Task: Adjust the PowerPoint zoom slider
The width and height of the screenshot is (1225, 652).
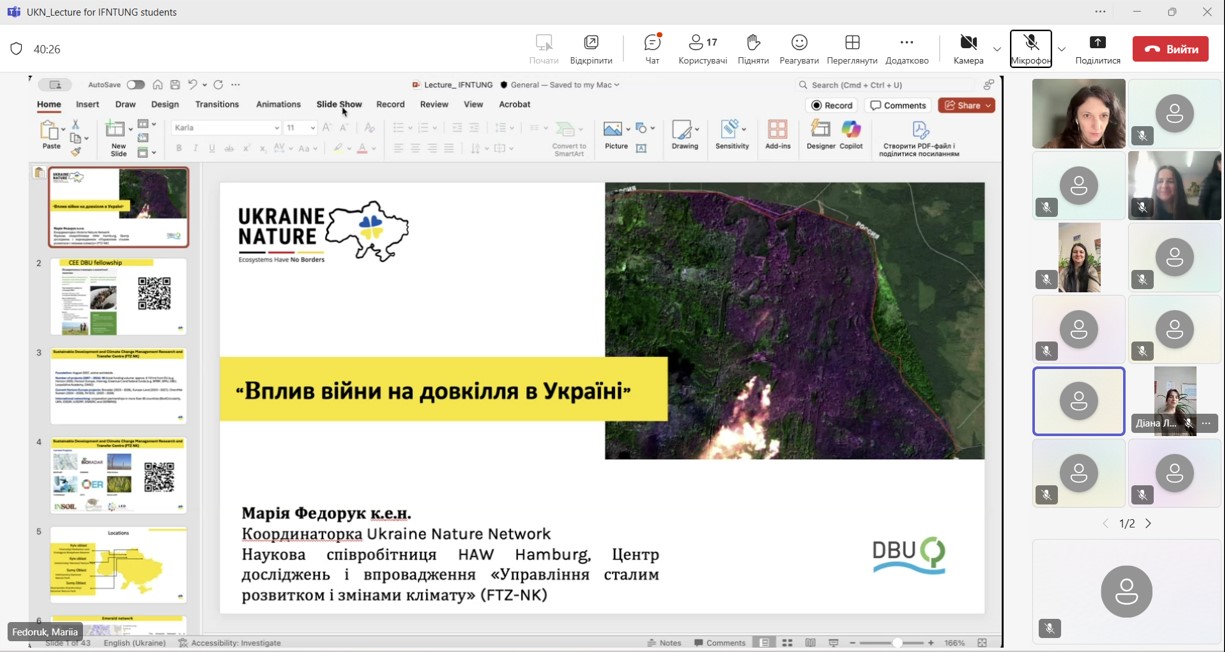Action: [896, 643]
